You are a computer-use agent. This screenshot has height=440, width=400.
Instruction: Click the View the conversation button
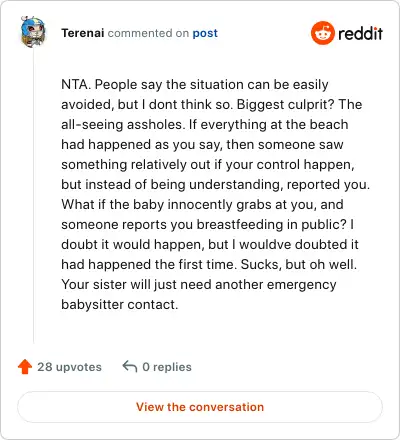tap(200, 407)
